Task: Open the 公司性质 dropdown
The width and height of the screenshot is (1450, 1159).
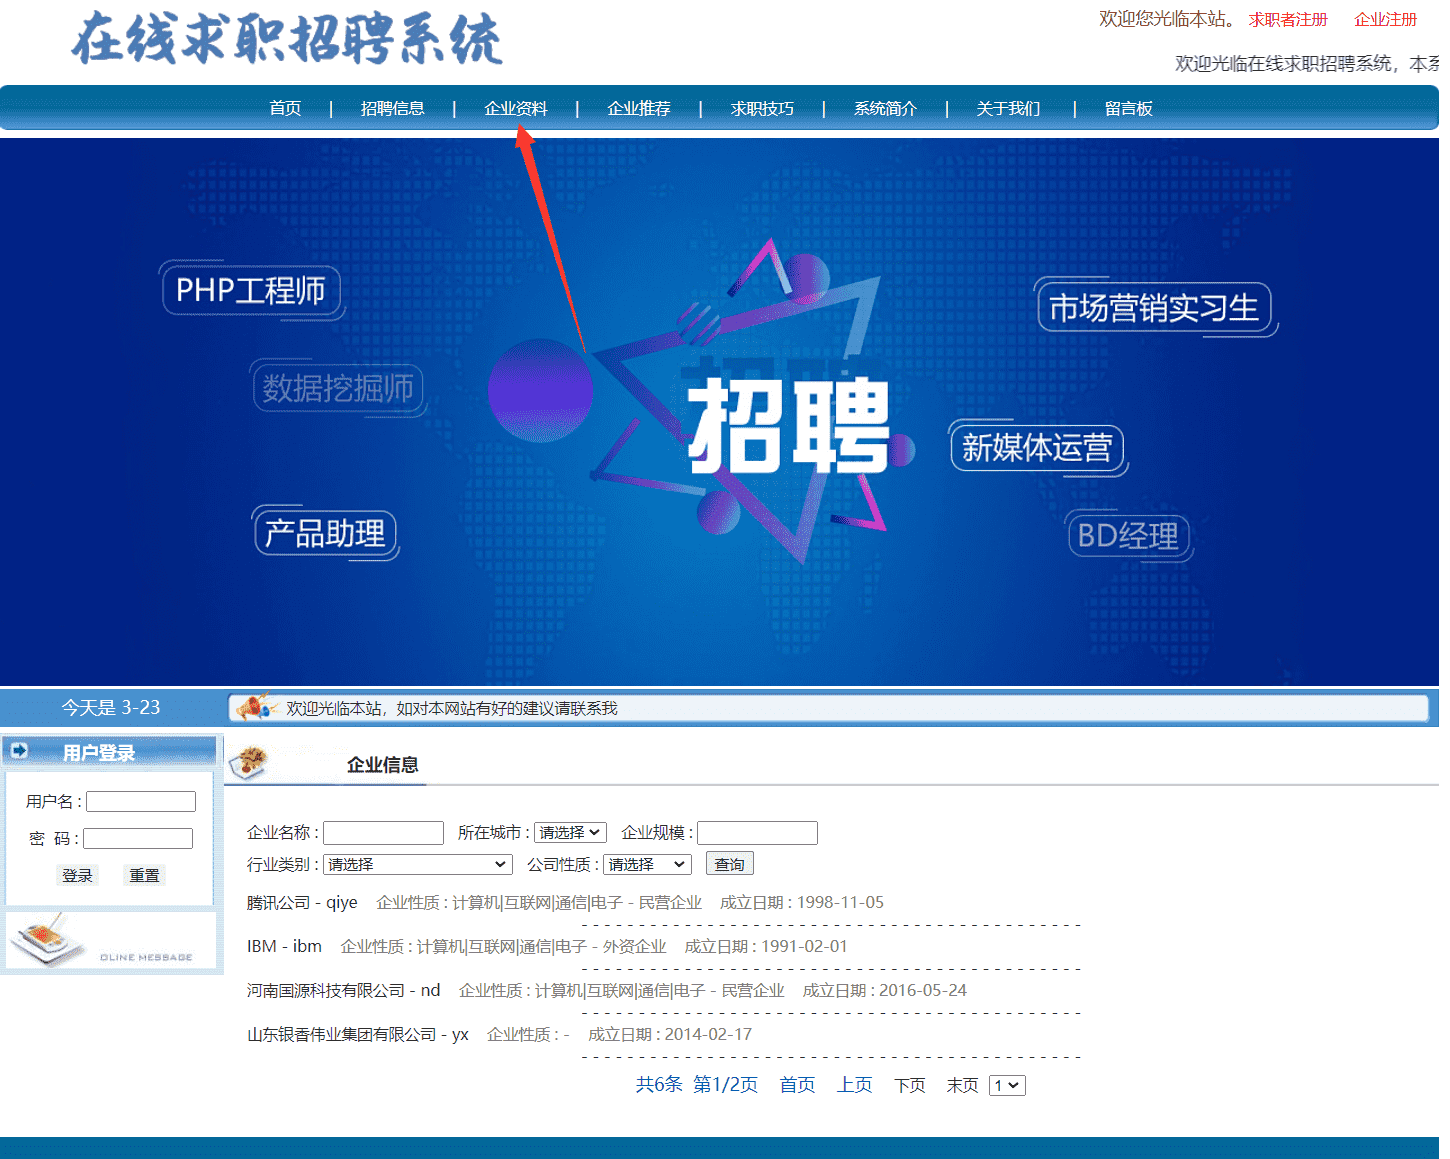Action: [647, 864]
